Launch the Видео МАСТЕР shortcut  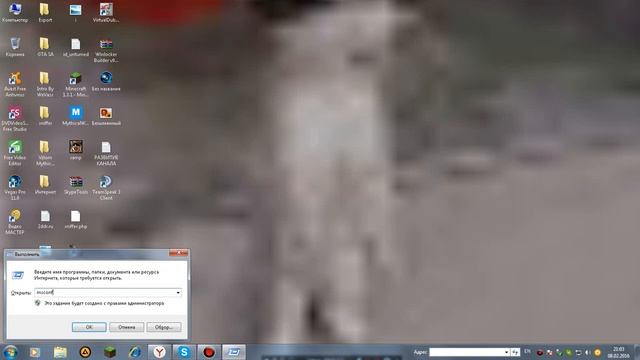click(x=15, y=221)
